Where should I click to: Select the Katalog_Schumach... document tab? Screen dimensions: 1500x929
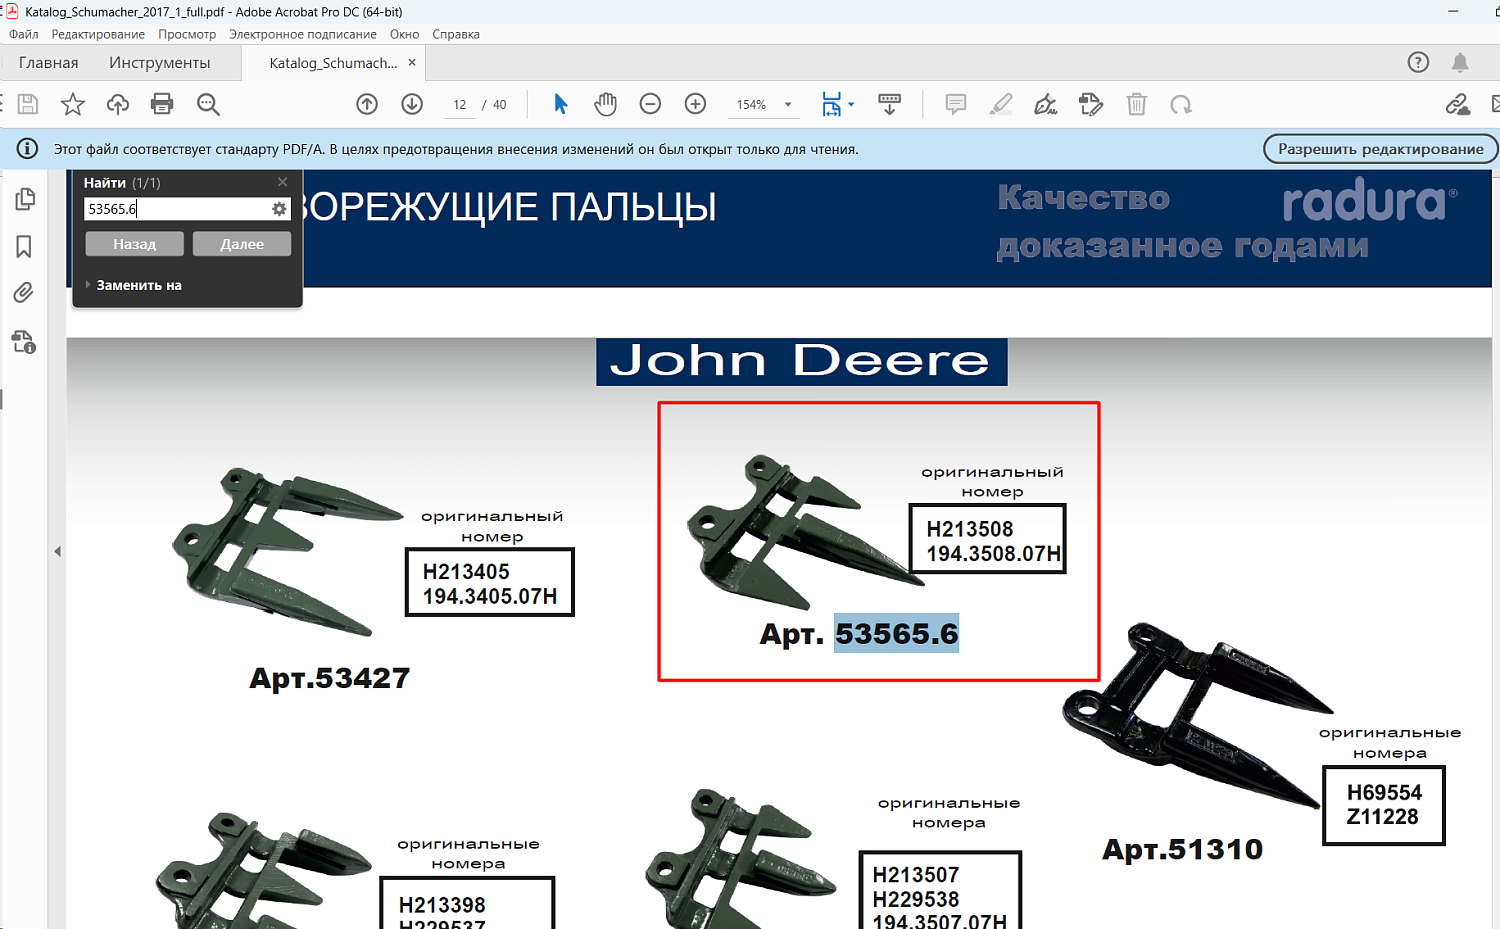coord(333,62)
